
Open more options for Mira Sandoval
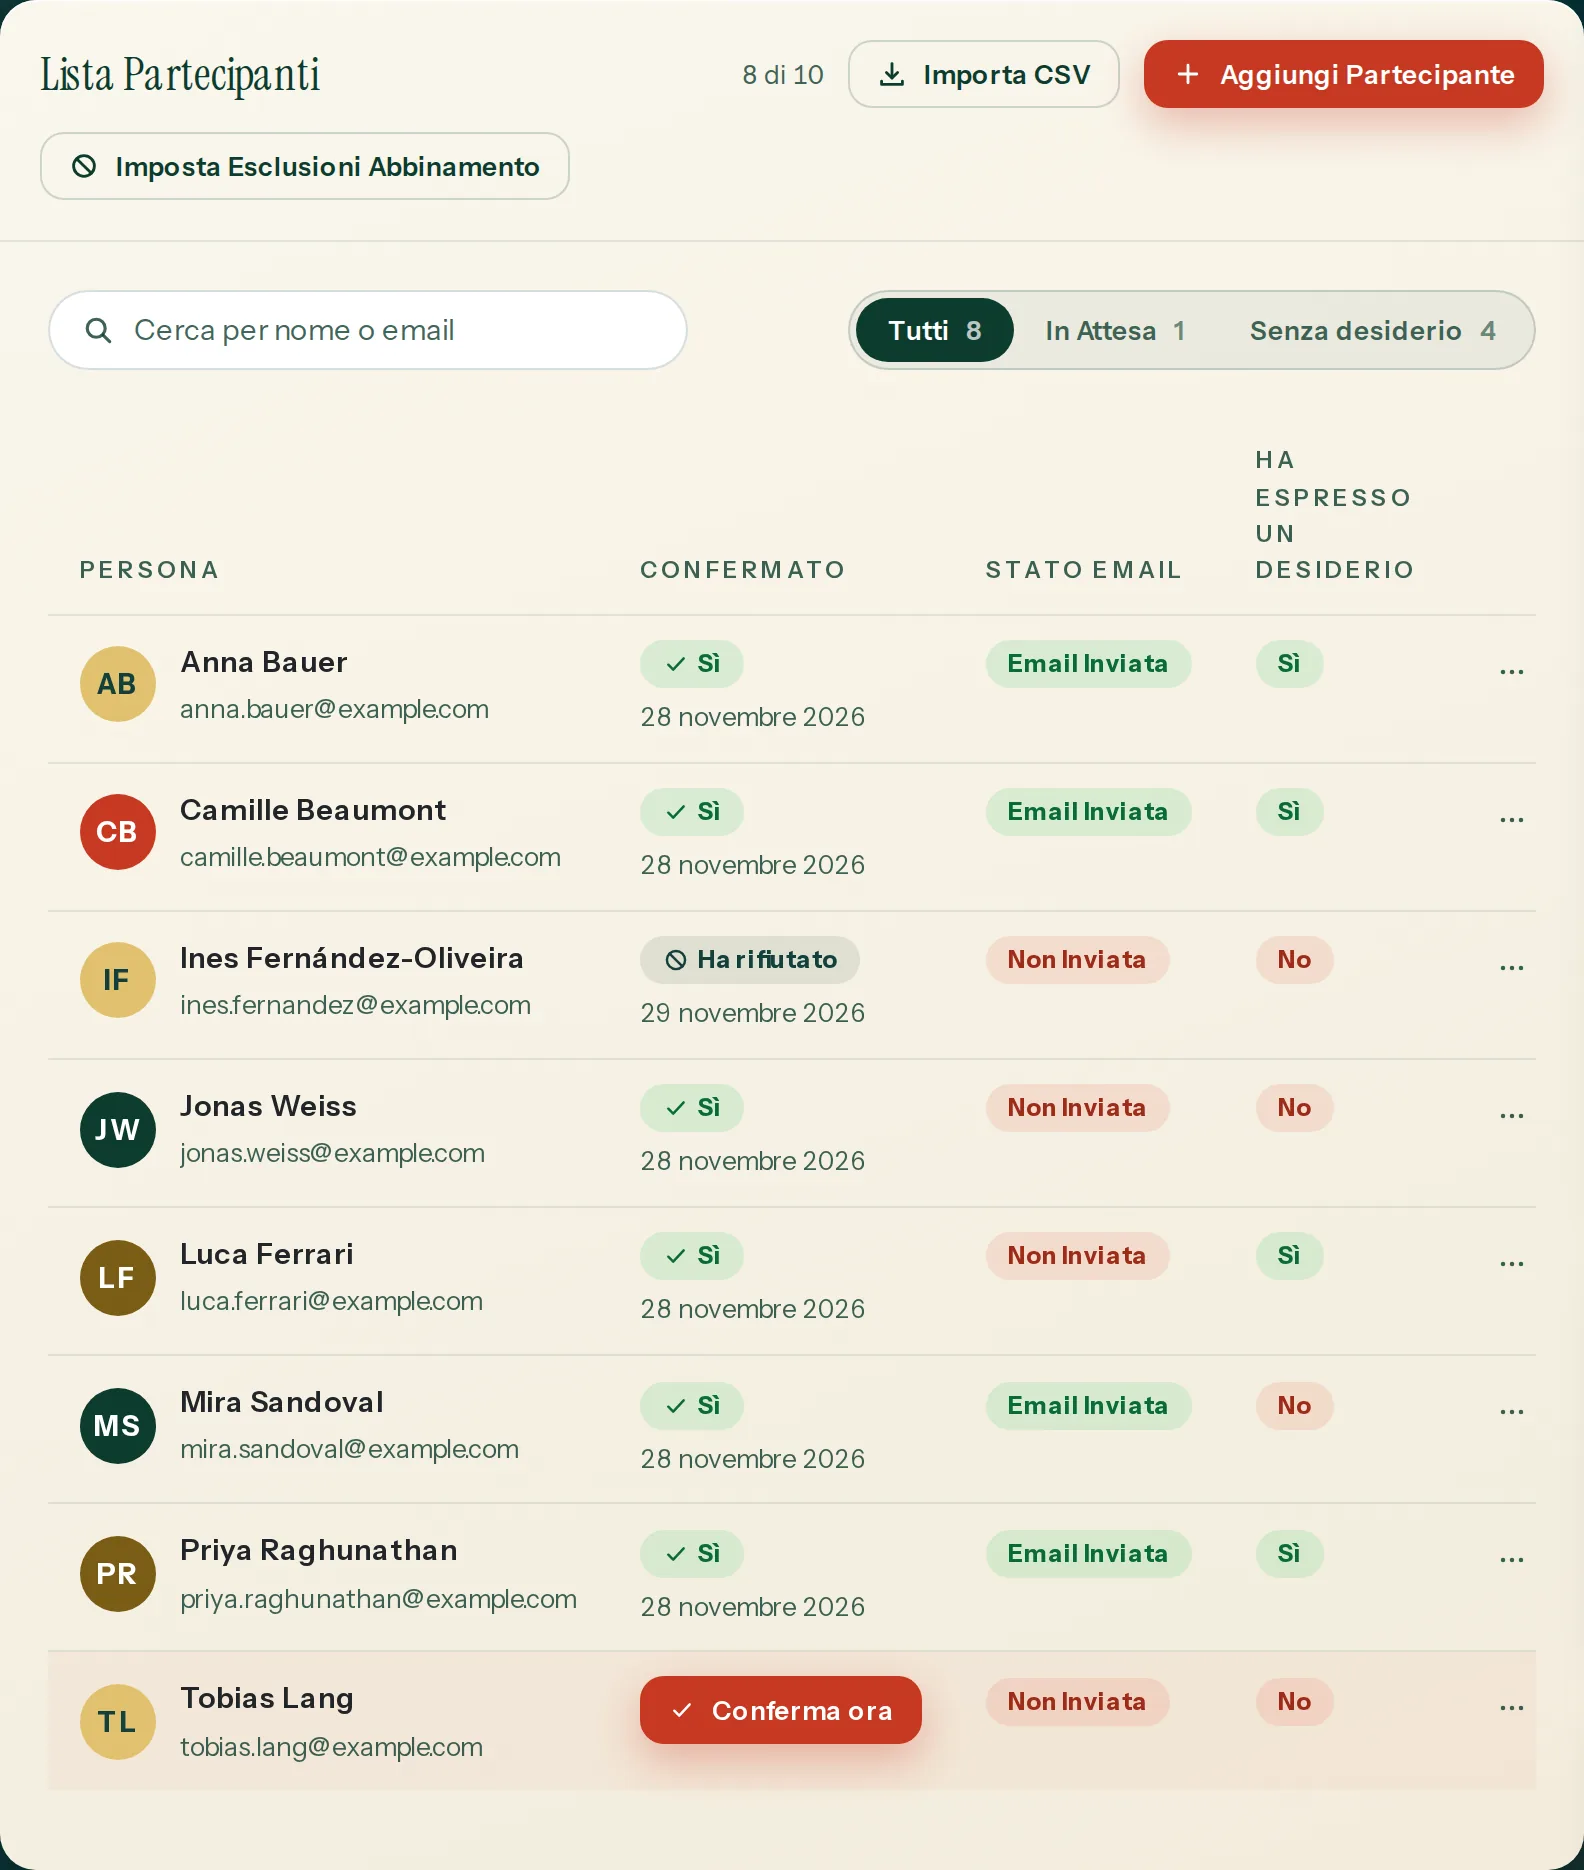1511,1411
